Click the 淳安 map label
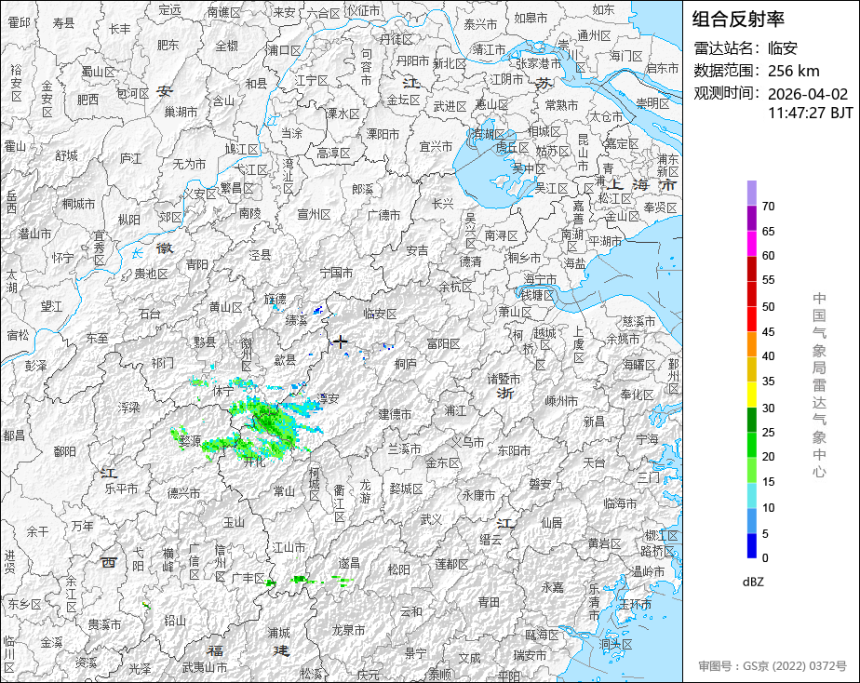This screenshot has height=683, width=860. point(329,399)
